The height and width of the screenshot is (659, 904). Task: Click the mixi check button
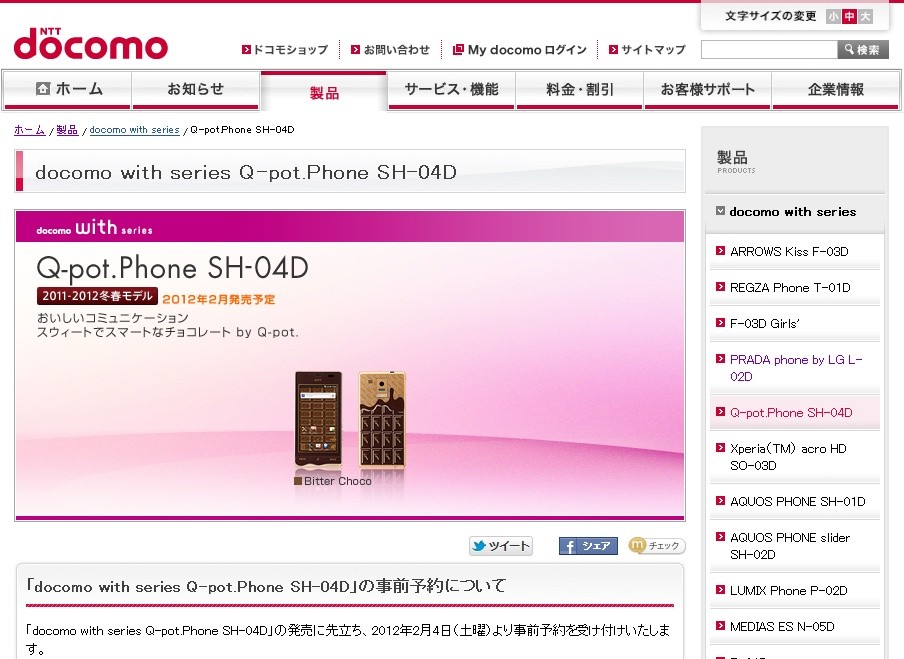point(657,545)
